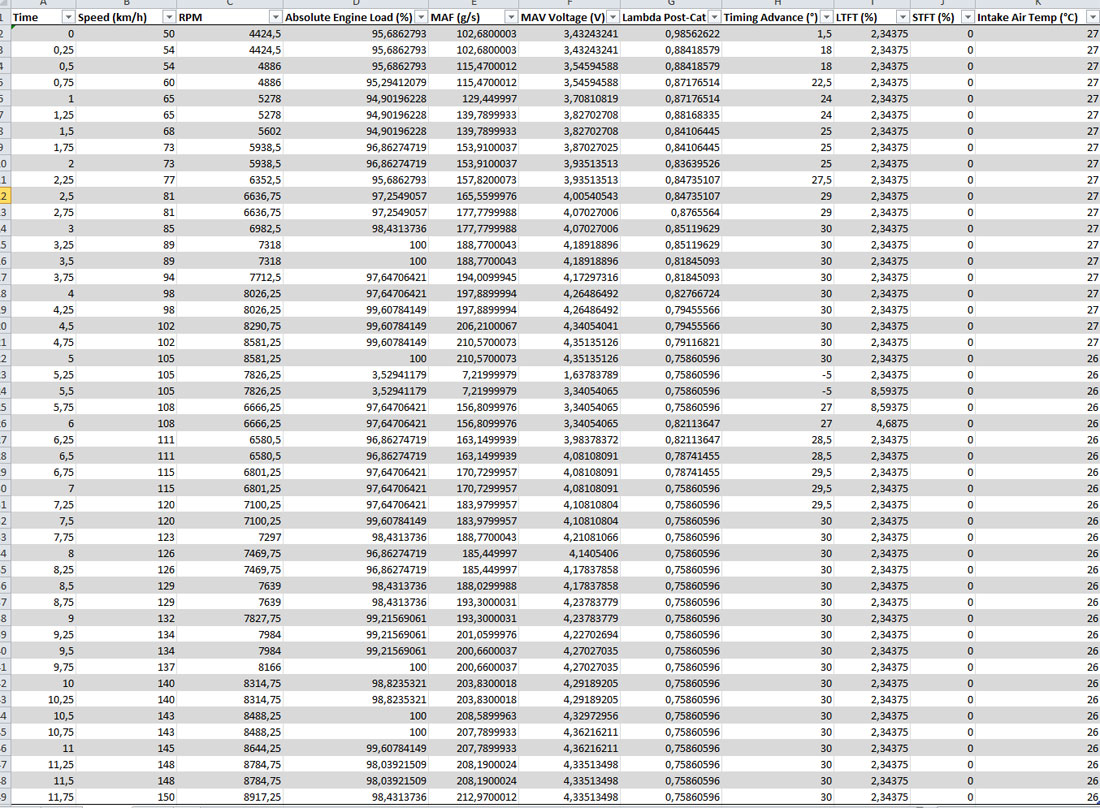The height and width of the screenshot is (808, 1100).
Task: Open the Time column filter dropdown
Action: click(x=67, y=18)
